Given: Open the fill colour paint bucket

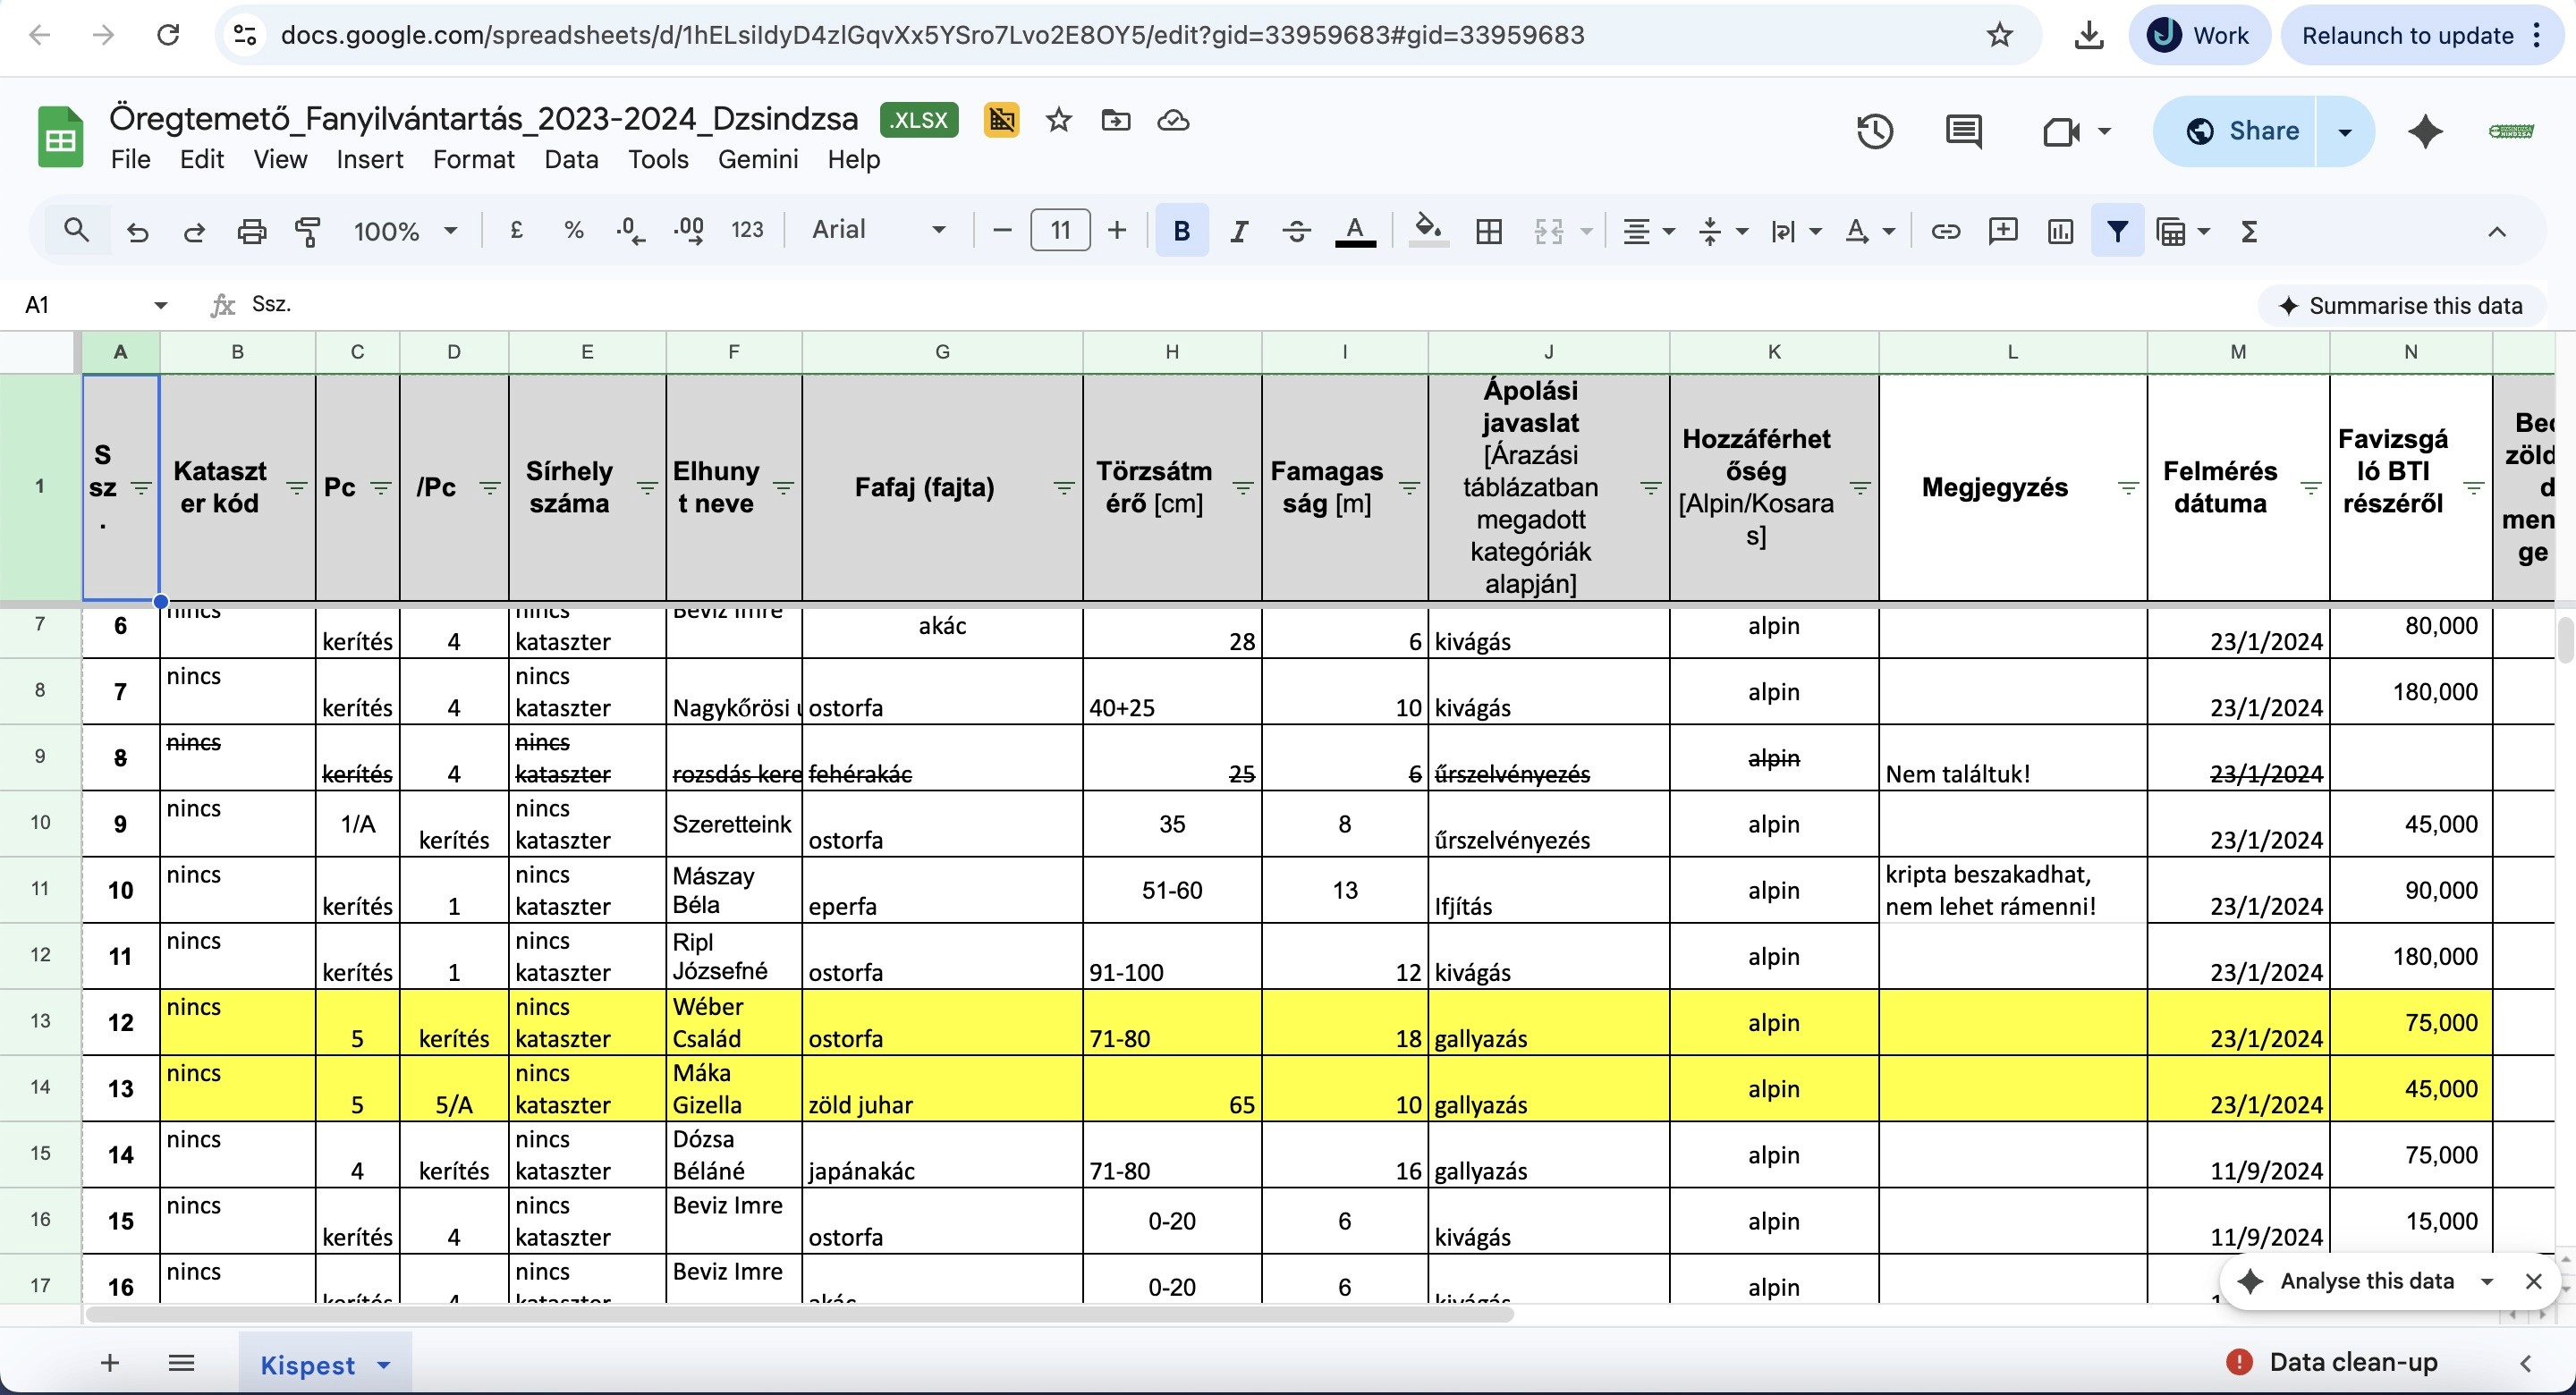Looking at the screenshot, I should pyautogui.click(x=1427, y=230).
